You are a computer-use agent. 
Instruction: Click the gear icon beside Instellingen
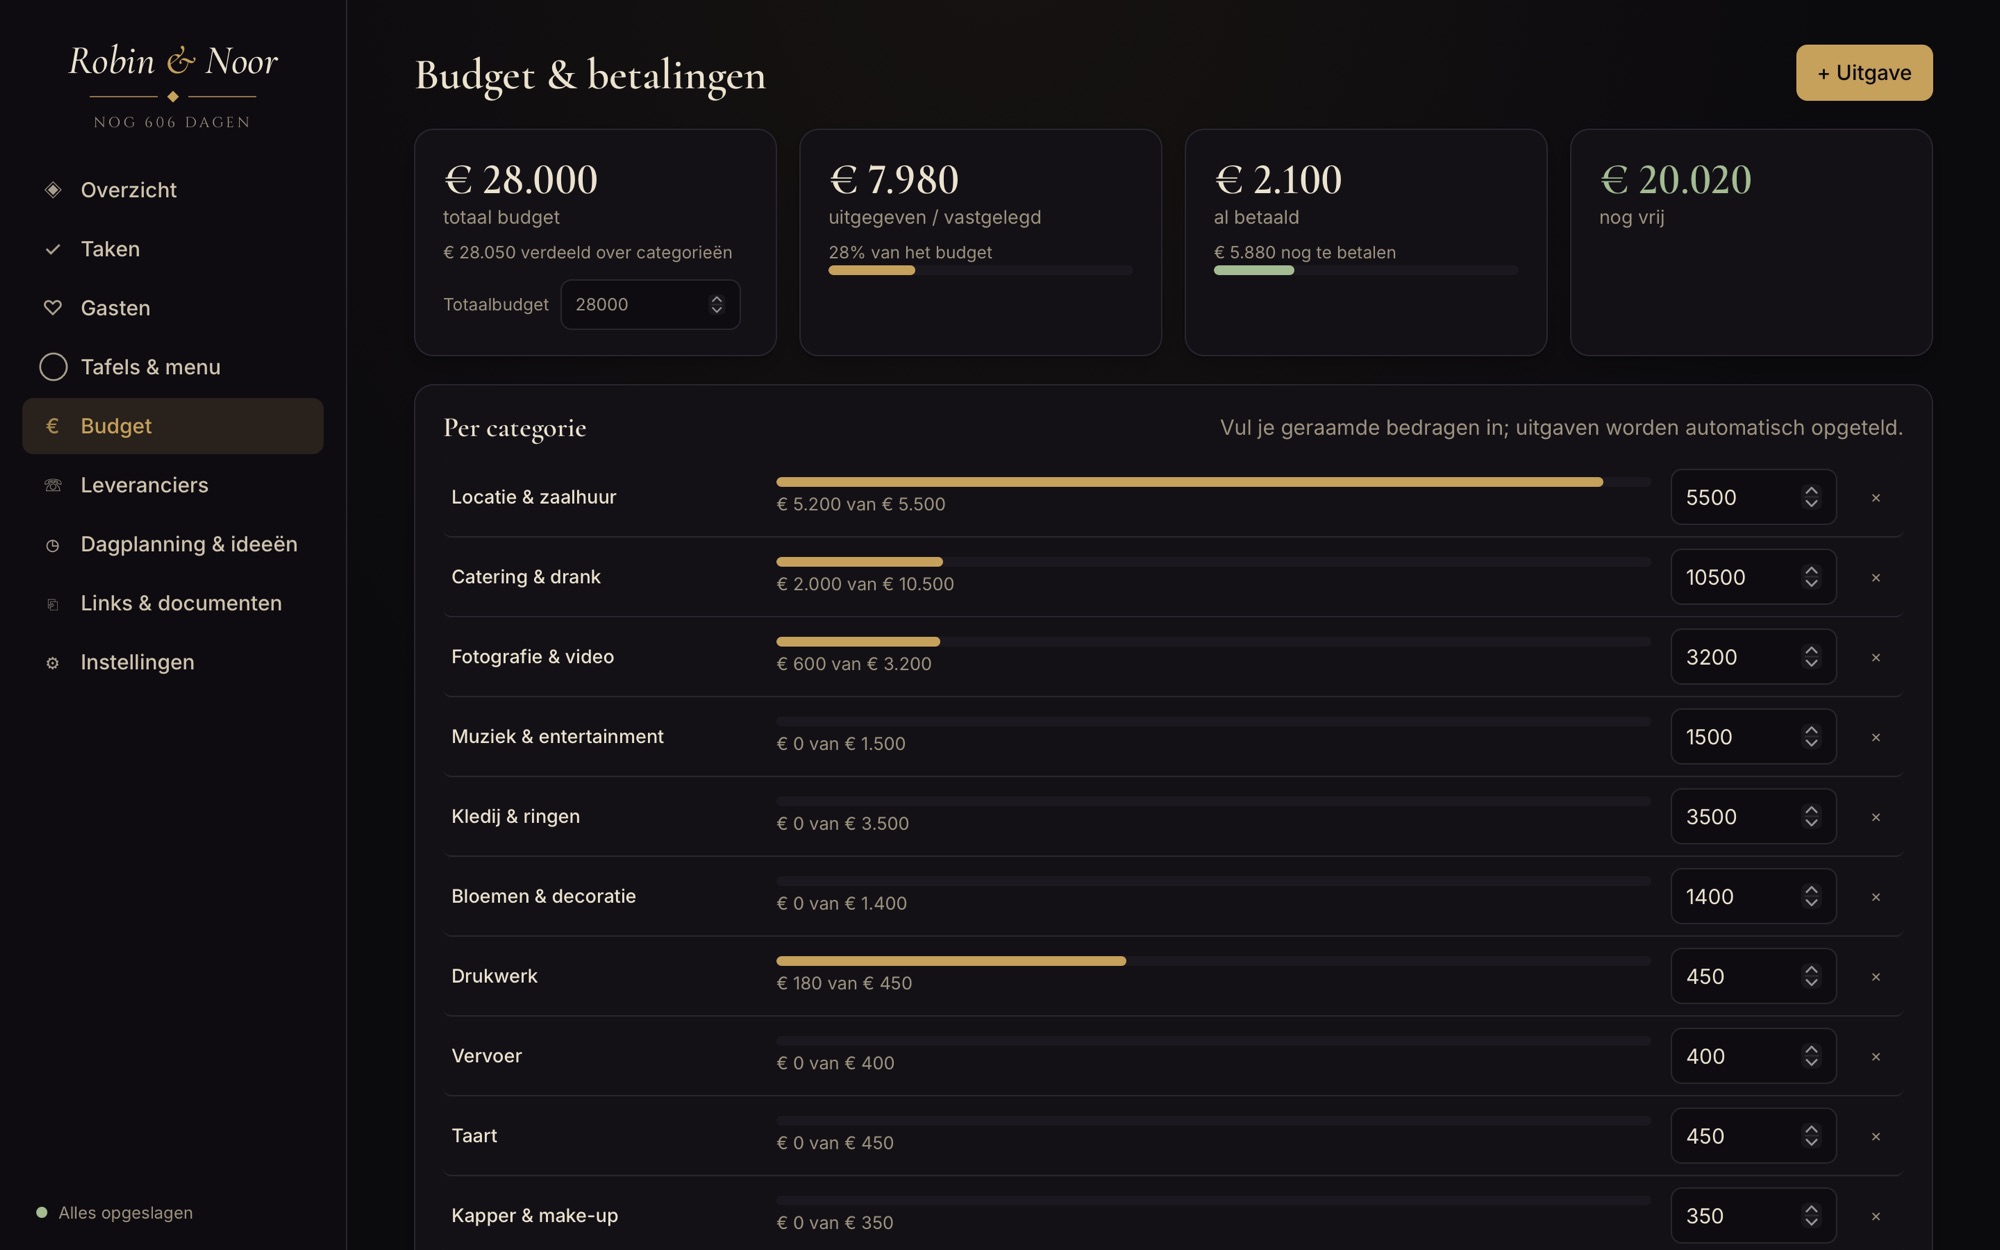(x=53, y=663)
